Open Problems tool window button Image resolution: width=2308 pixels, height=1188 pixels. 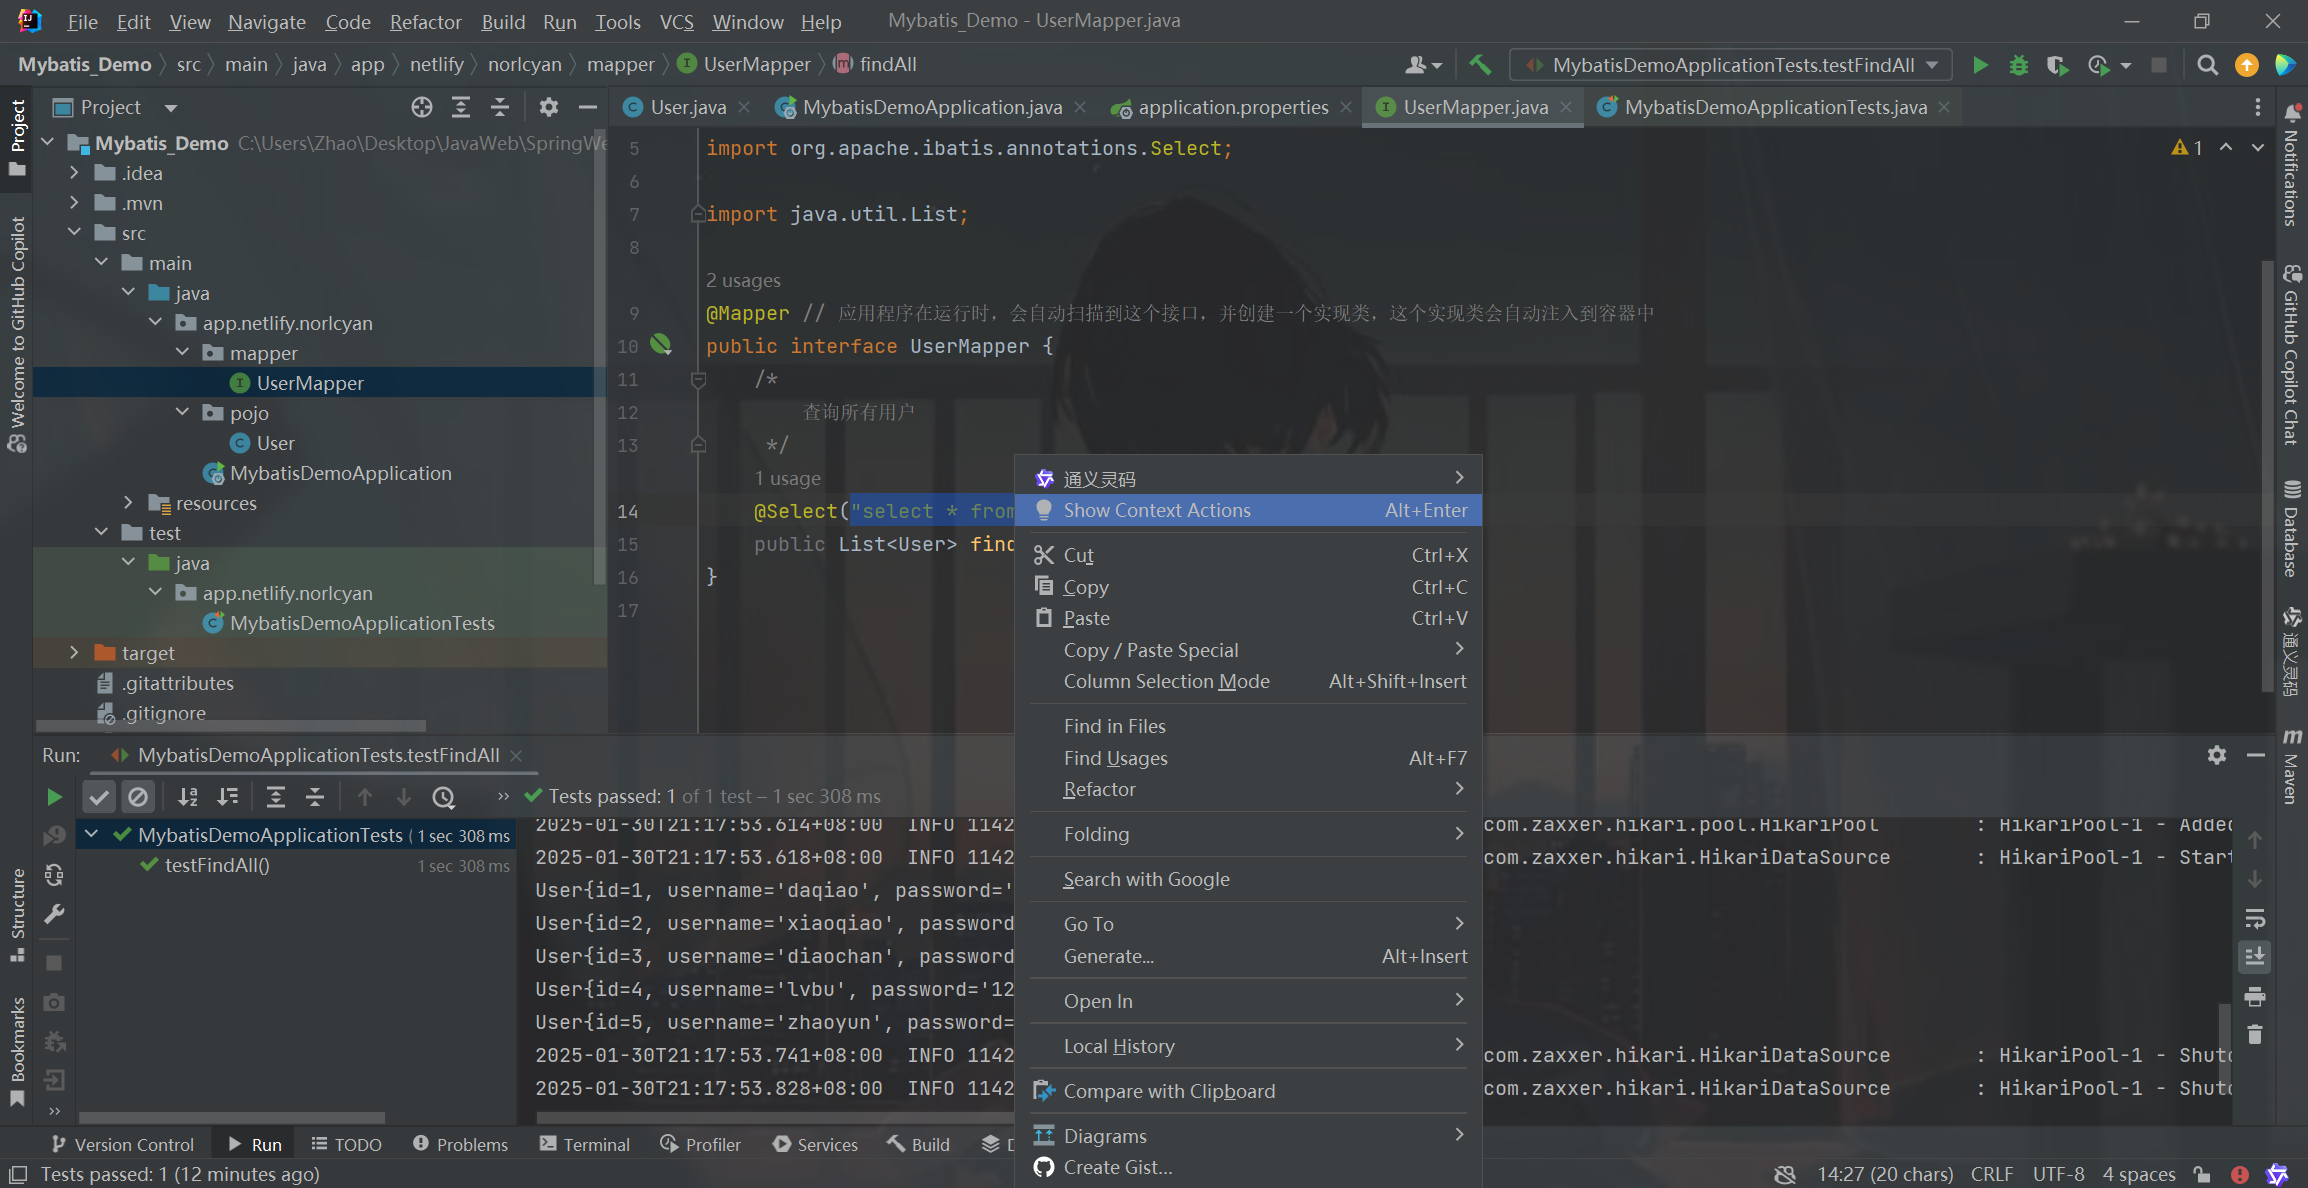pos(460,1144)
